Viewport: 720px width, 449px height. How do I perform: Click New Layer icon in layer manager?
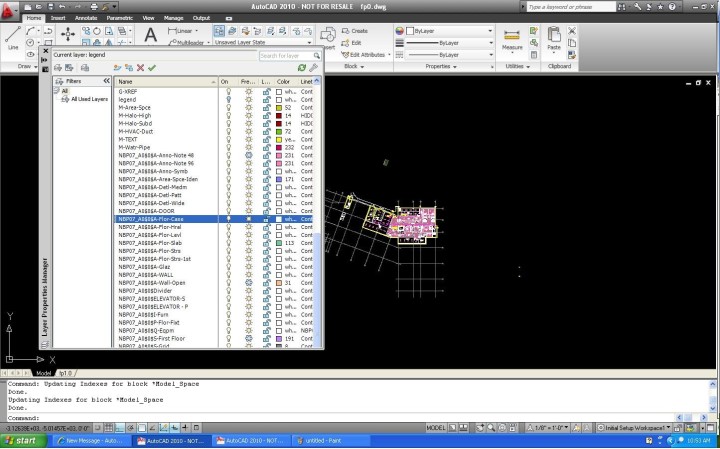(118, 67)
